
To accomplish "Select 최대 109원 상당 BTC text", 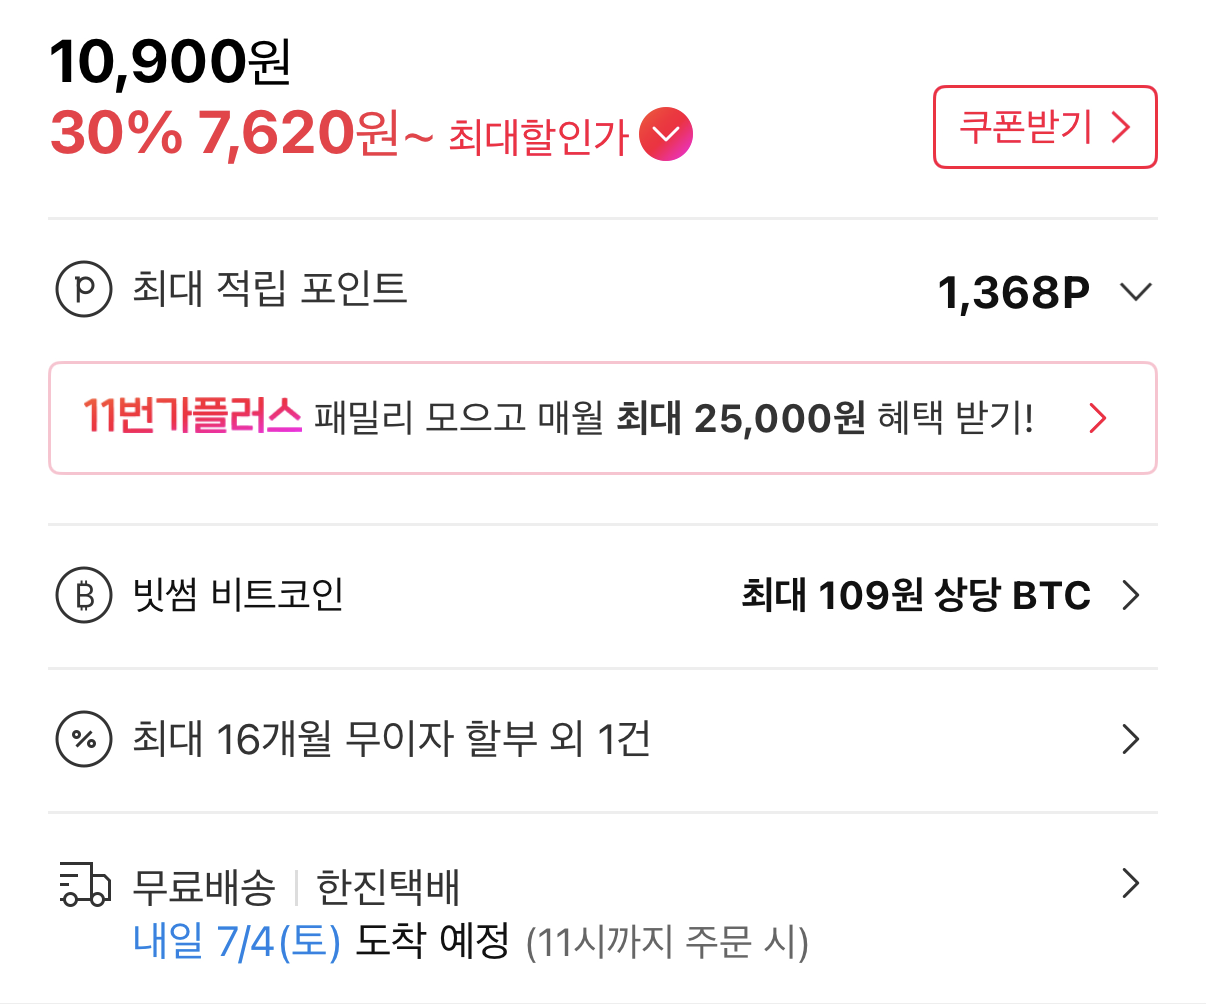I will tap(916, 595).
